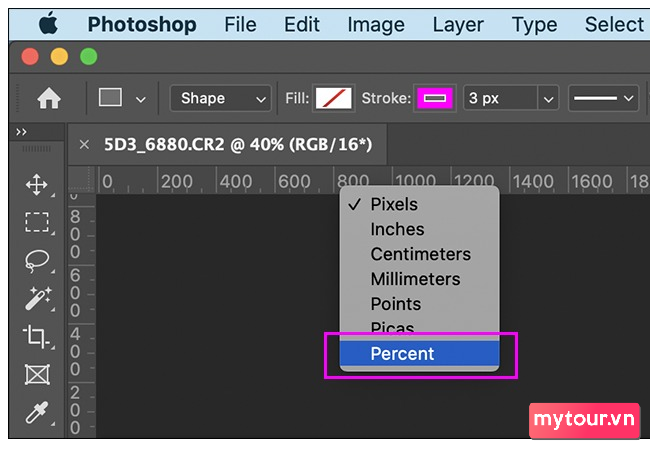Screen dimensions: 650x451
Task: Select Percent from the ruler units menu
Action: [402, 354]
